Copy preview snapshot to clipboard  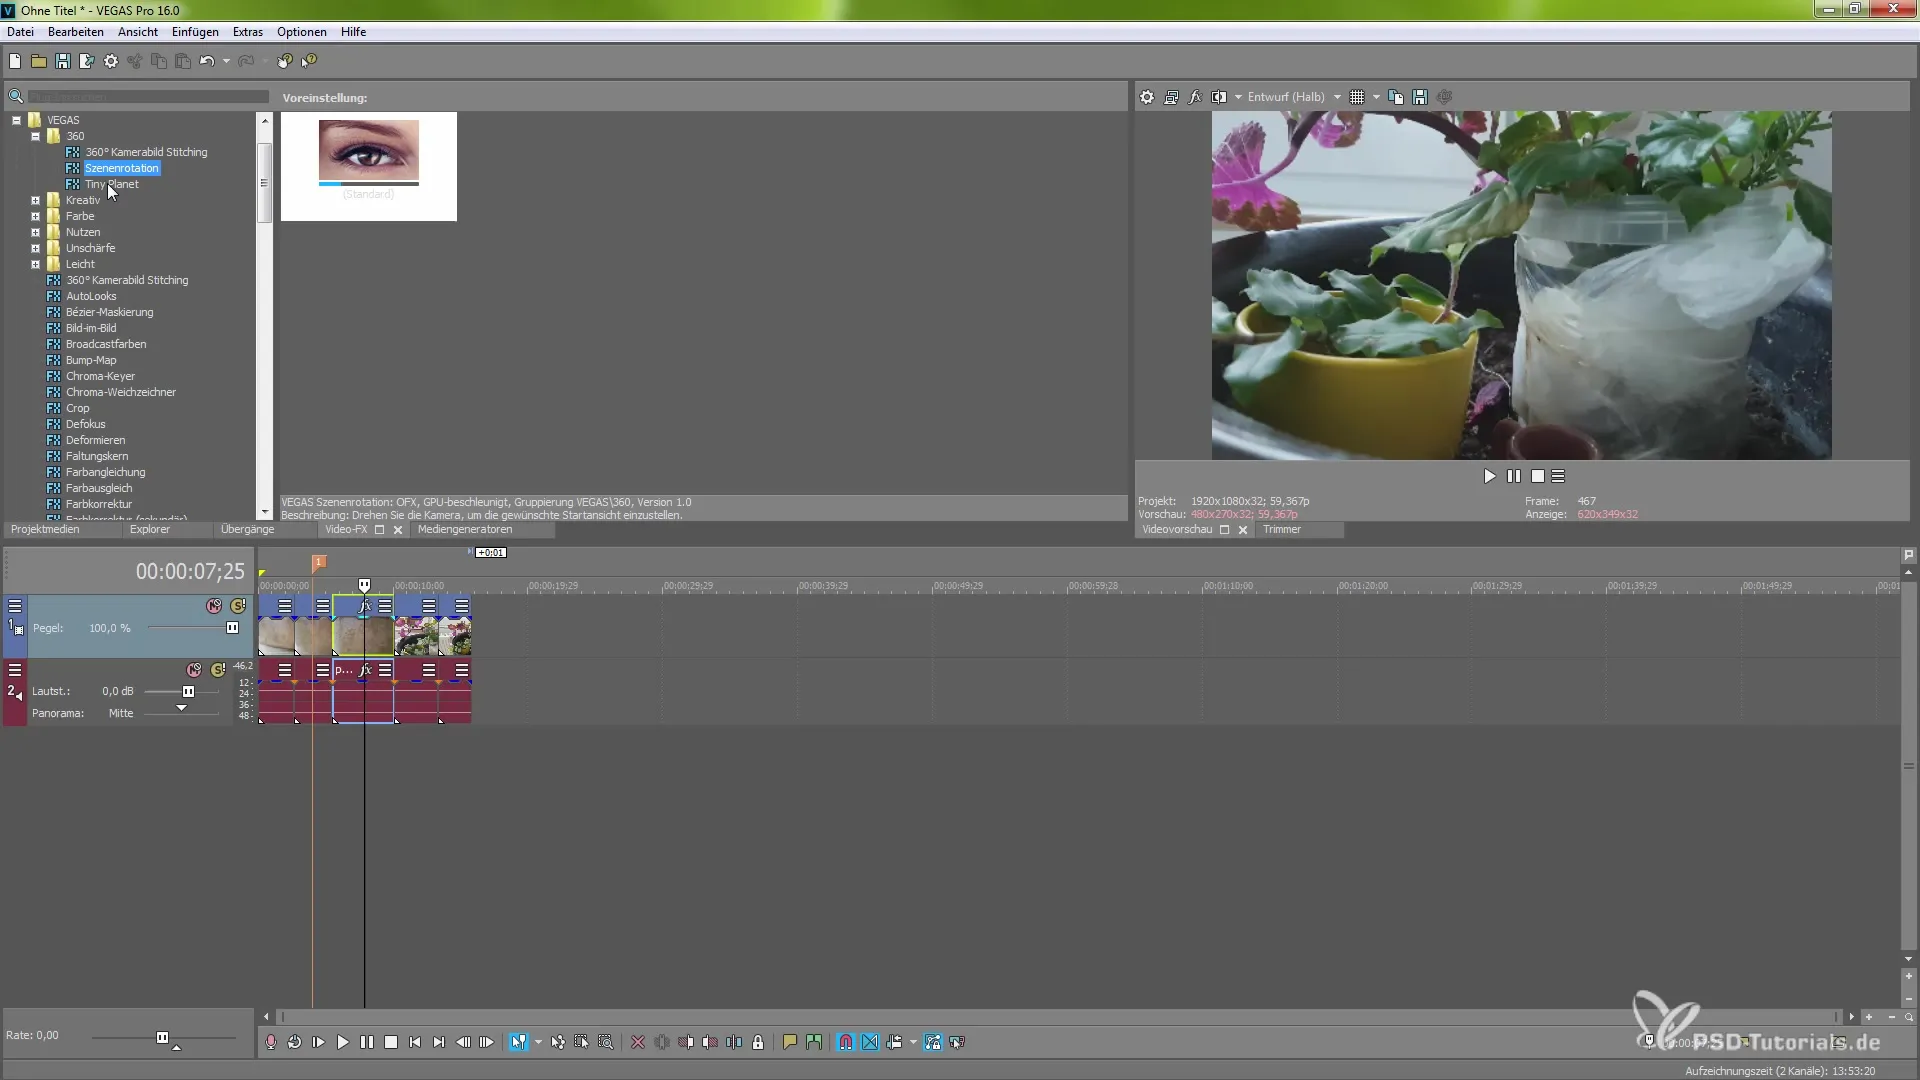[1396, 97]
